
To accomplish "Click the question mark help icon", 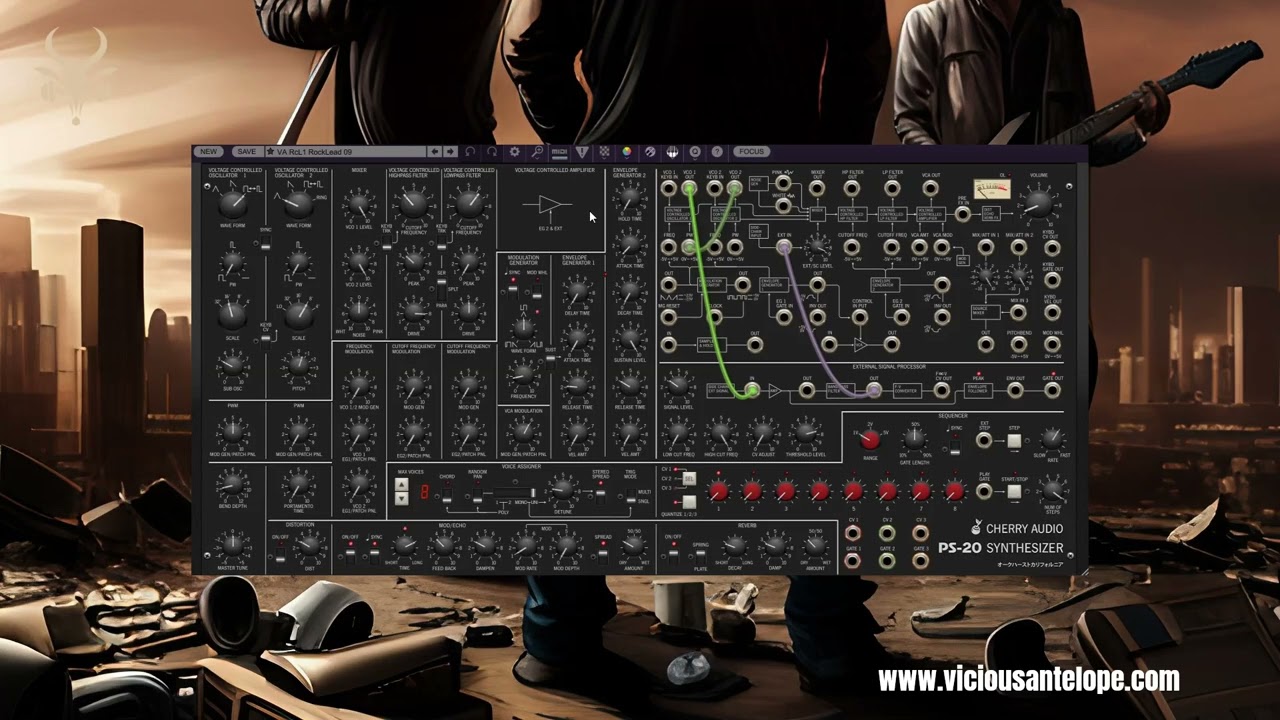I will coord(717,152).
